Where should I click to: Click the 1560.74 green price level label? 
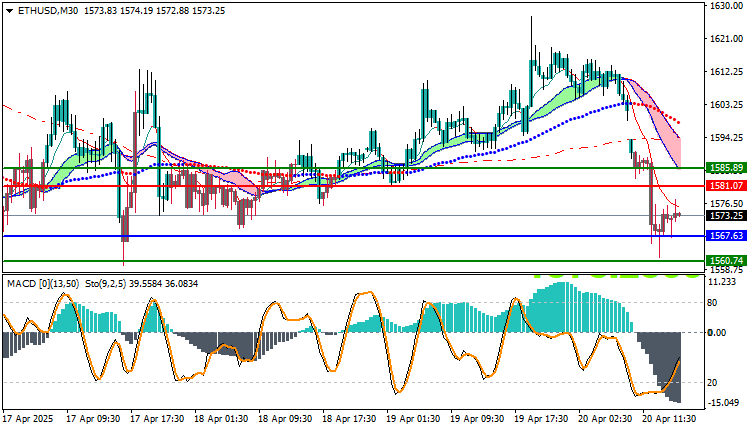[727, 261]
